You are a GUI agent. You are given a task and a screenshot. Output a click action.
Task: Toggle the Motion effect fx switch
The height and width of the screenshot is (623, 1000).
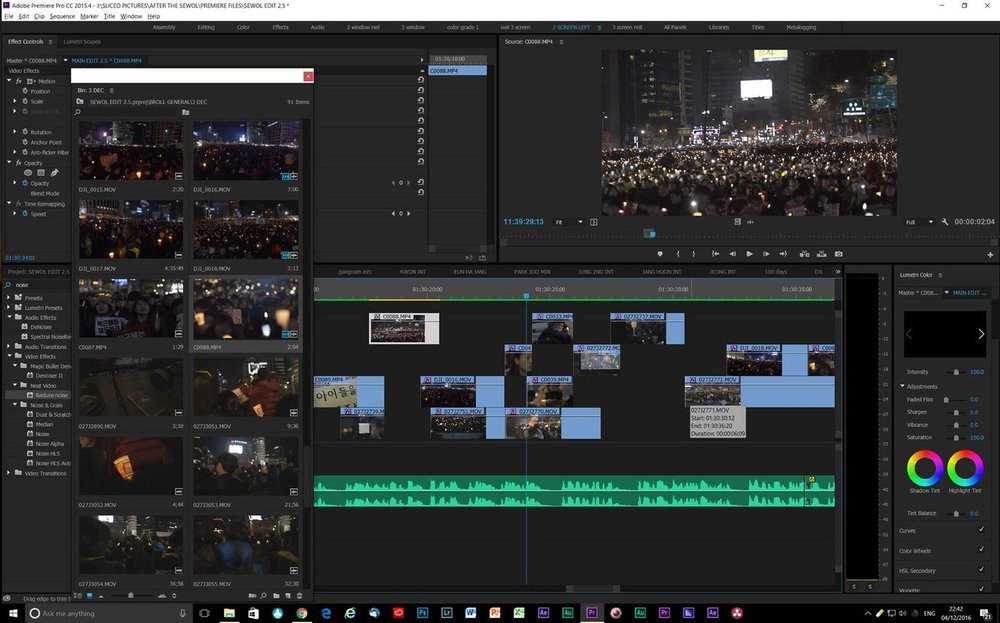click(18, 81)
